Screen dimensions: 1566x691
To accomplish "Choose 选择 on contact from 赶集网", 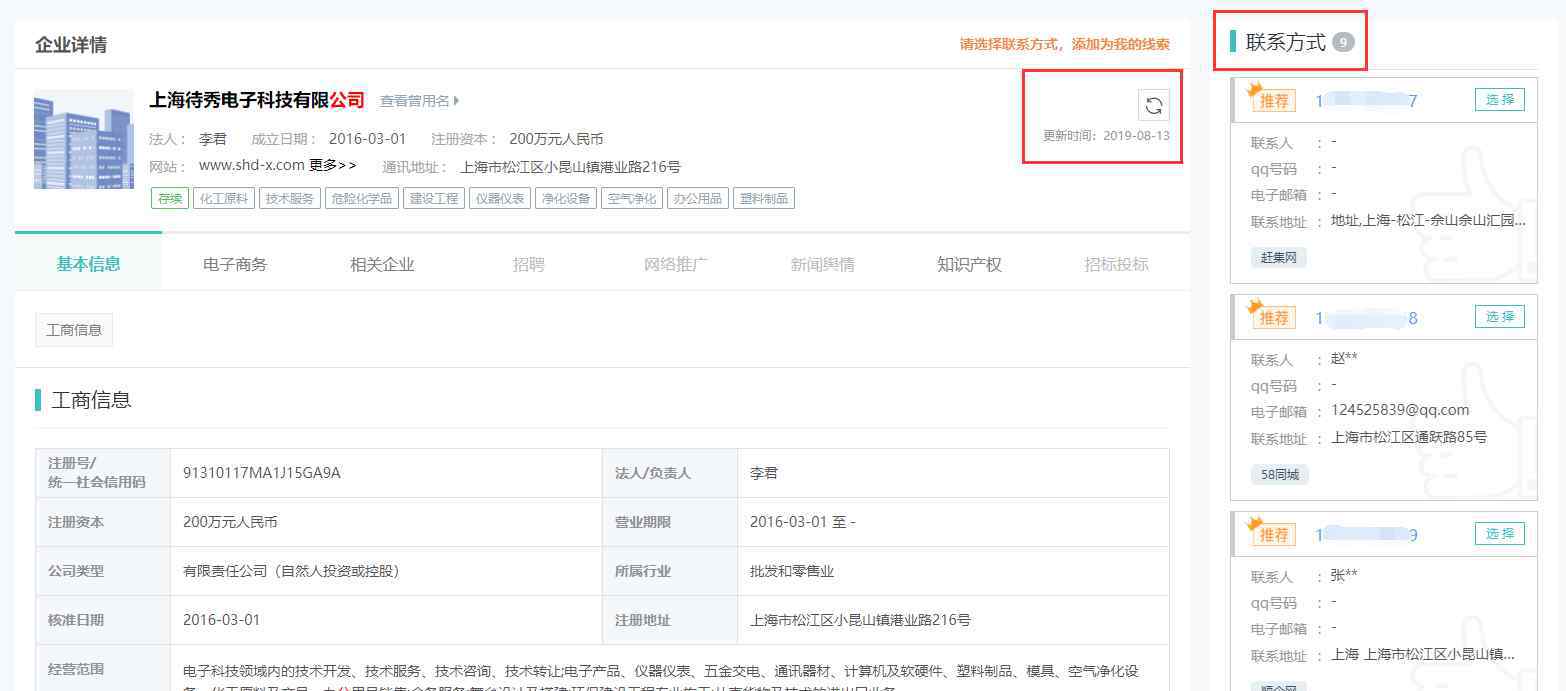I will click(x=1500, y=99).
